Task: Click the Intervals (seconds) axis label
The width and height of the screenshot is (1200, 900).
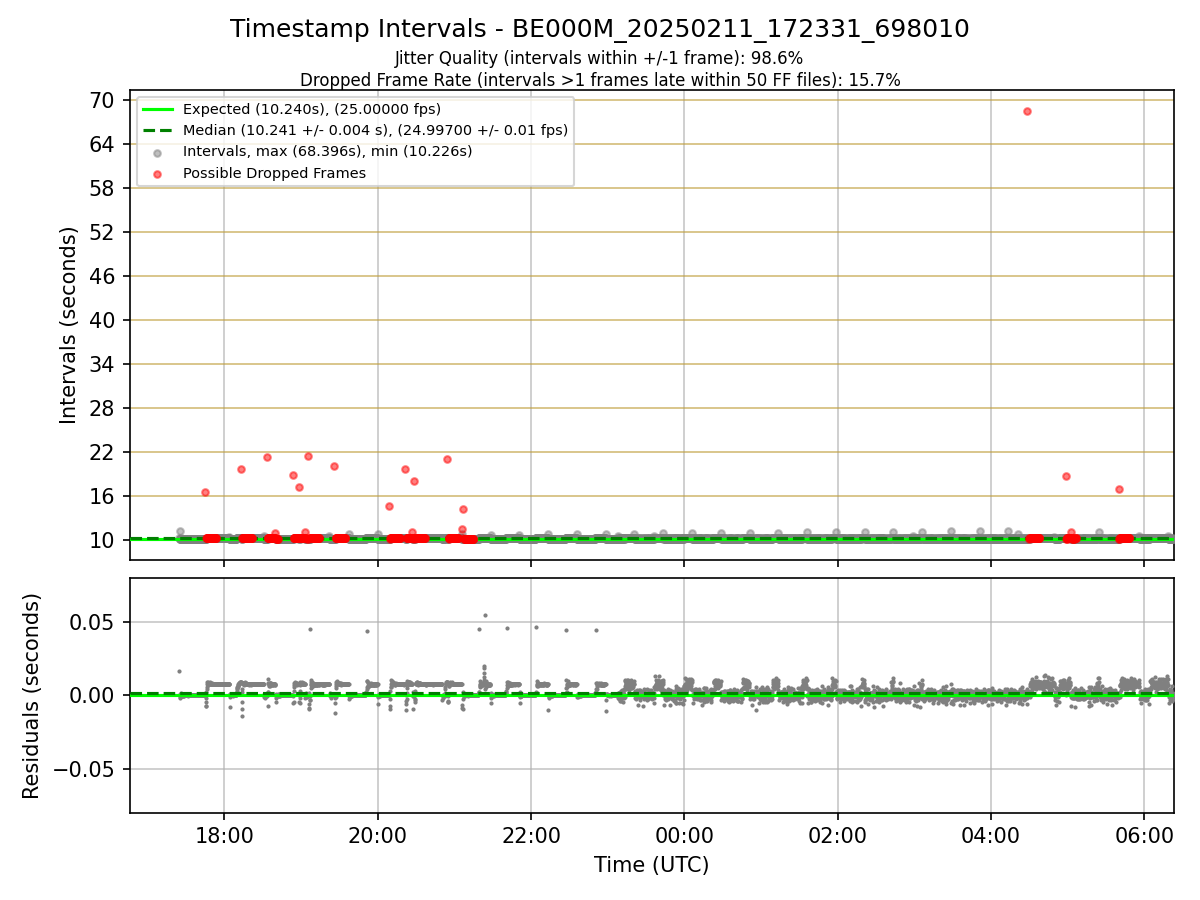Action: click(x=68, y=325)
